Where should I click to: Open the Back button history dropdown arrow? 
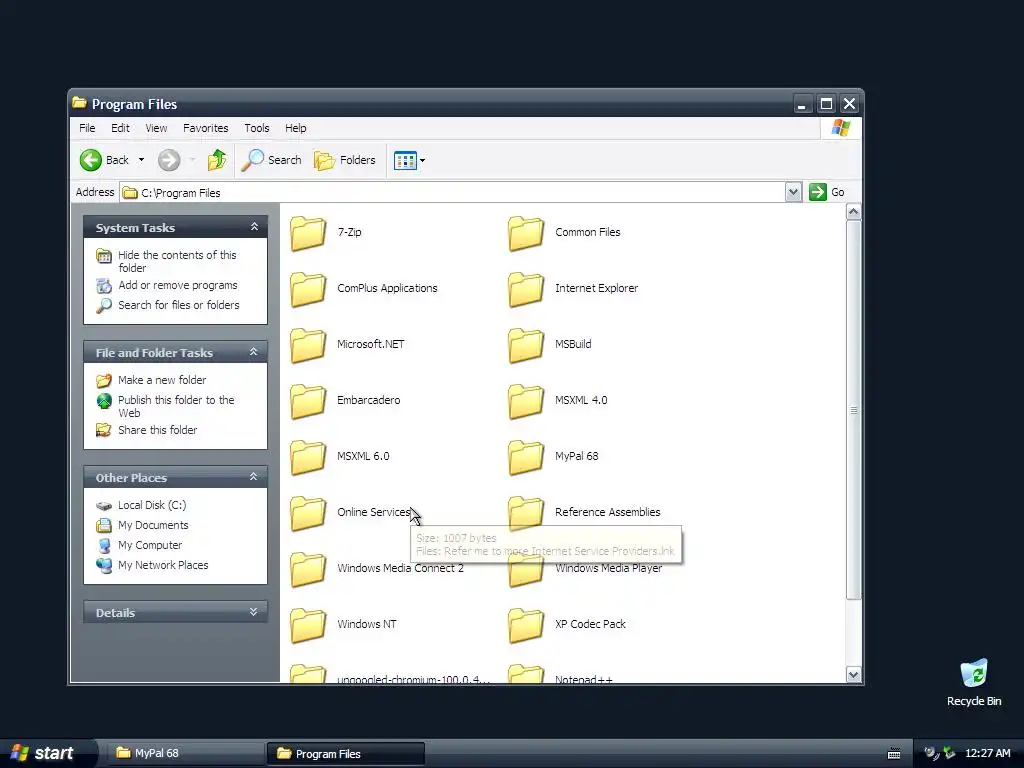141,160
